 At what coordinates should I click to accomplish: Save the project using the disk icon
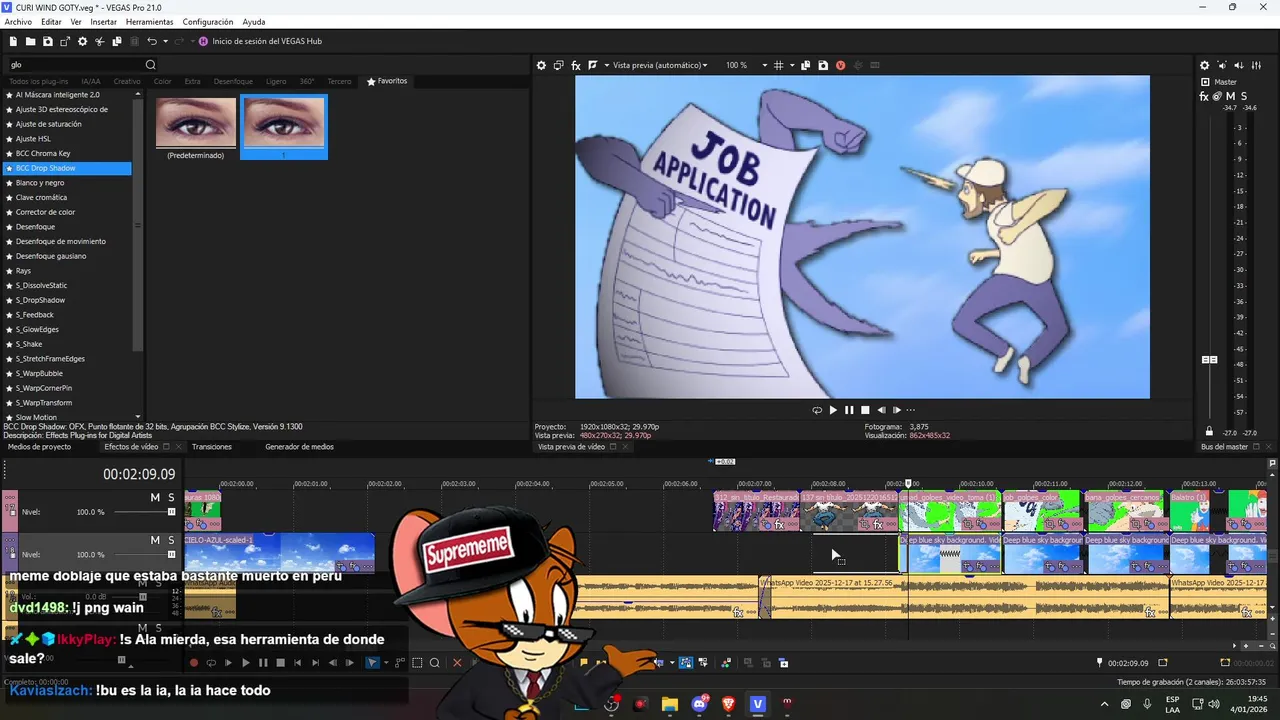coord(47,41)
